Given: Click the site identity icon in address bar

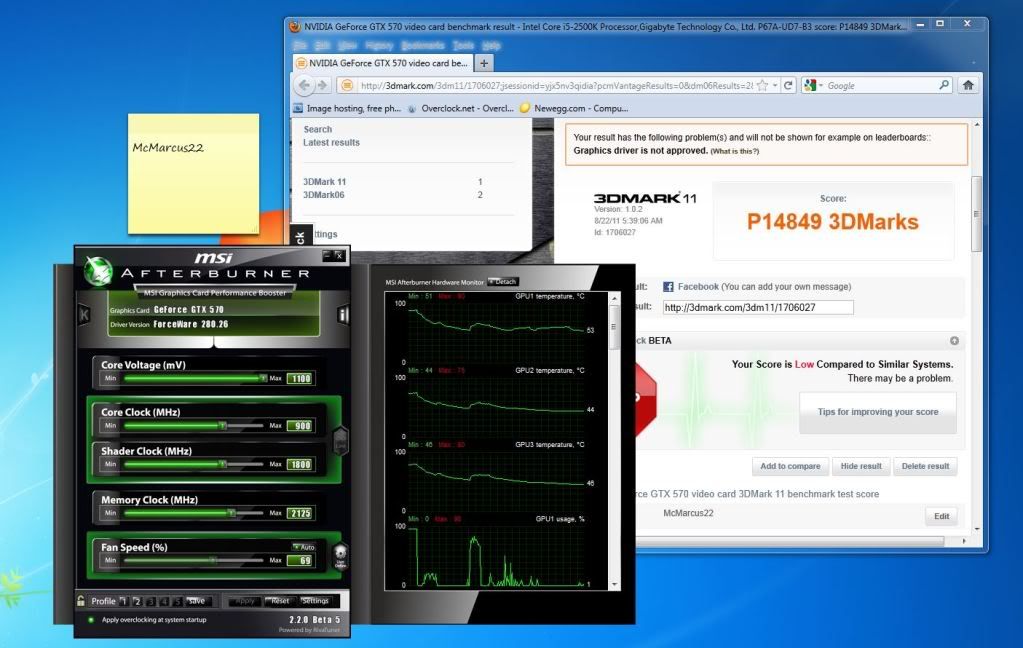Looking at the screenshot, I should [x=347, y=85].
